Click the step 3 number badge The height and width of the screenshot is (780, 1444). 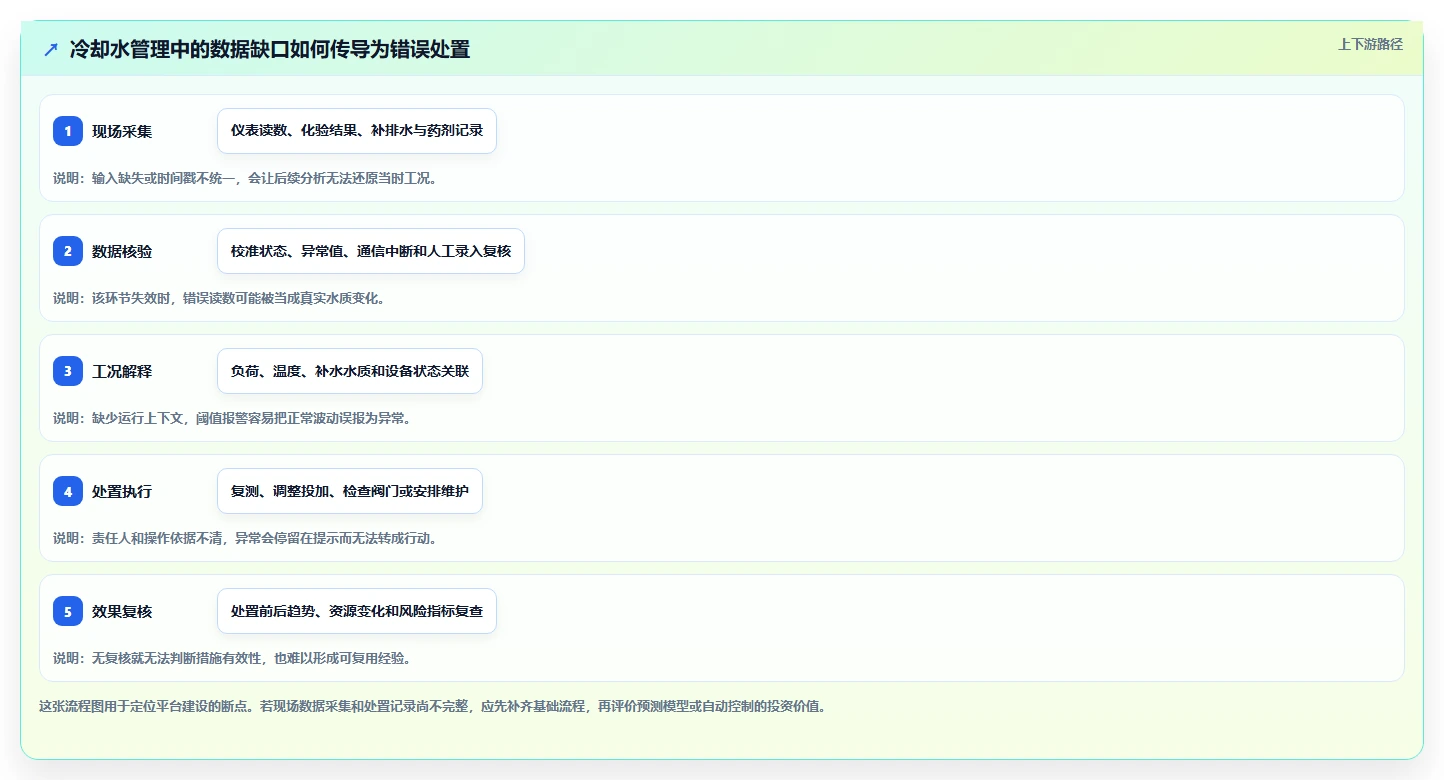point(68,371)
